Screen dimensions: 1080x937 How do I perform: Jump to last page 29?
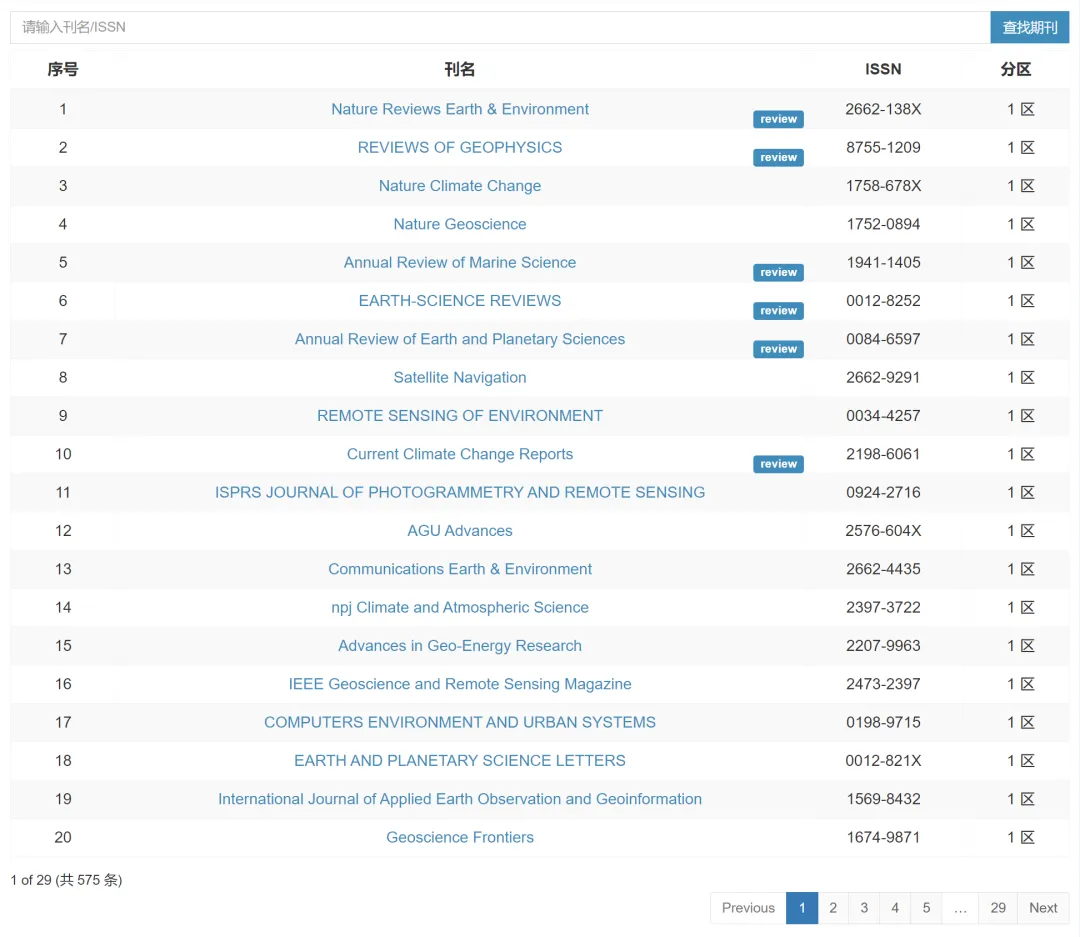998,908
